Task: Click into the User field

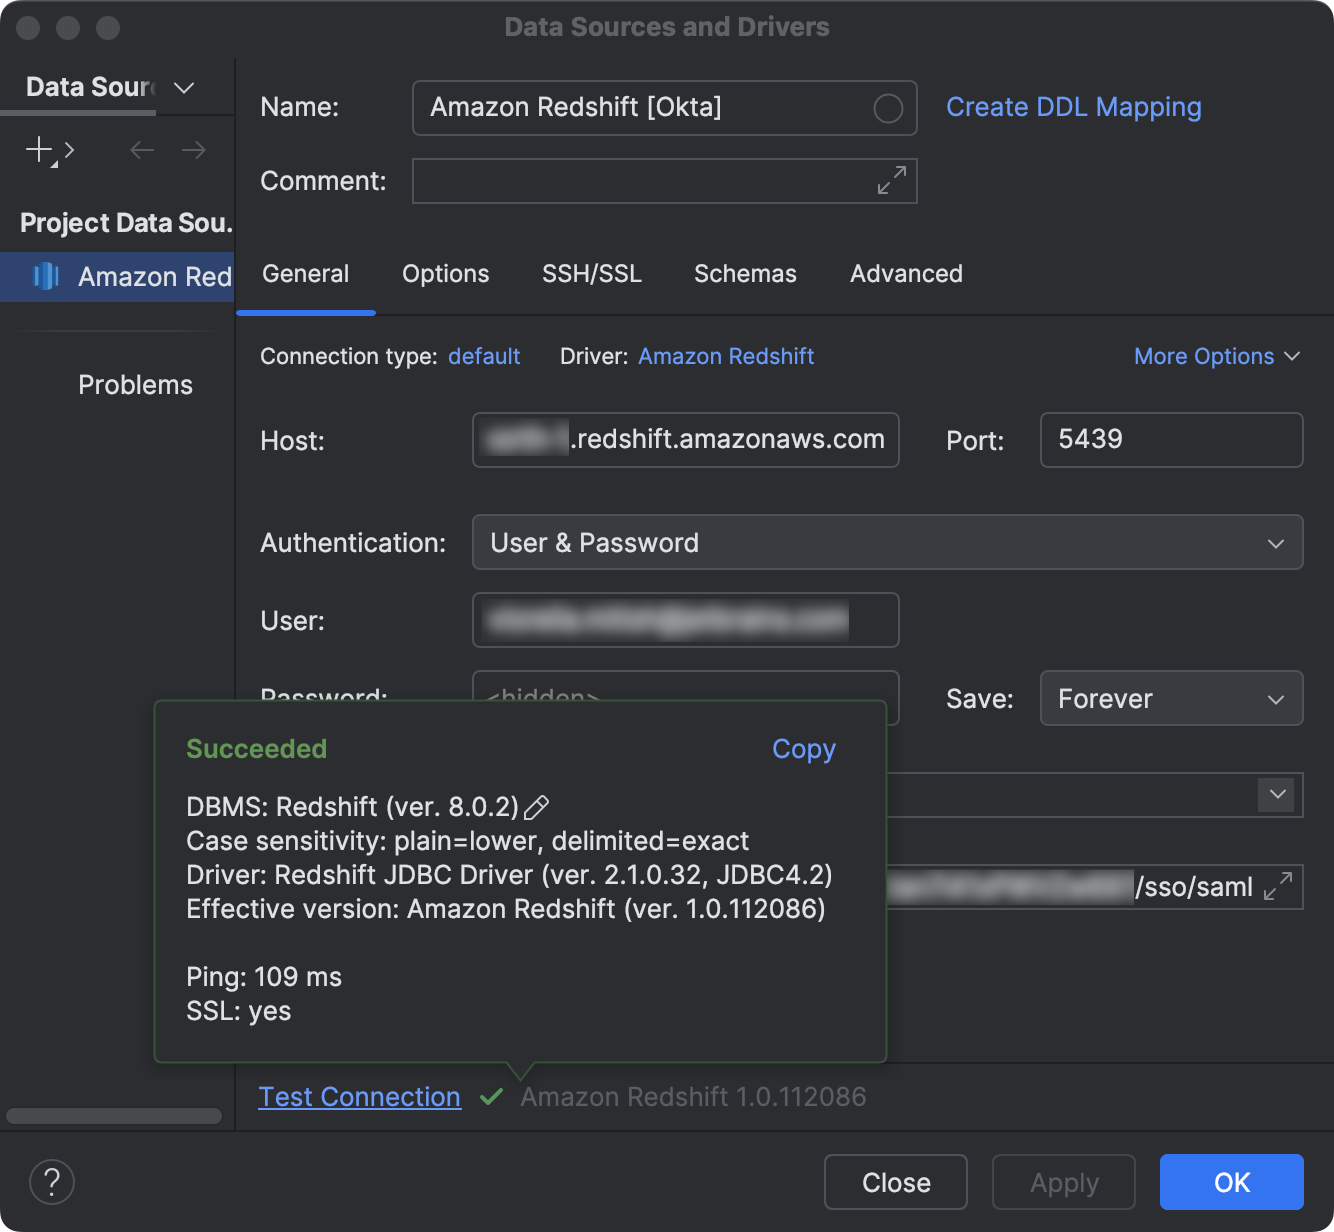Action: (x=686, y=620)
